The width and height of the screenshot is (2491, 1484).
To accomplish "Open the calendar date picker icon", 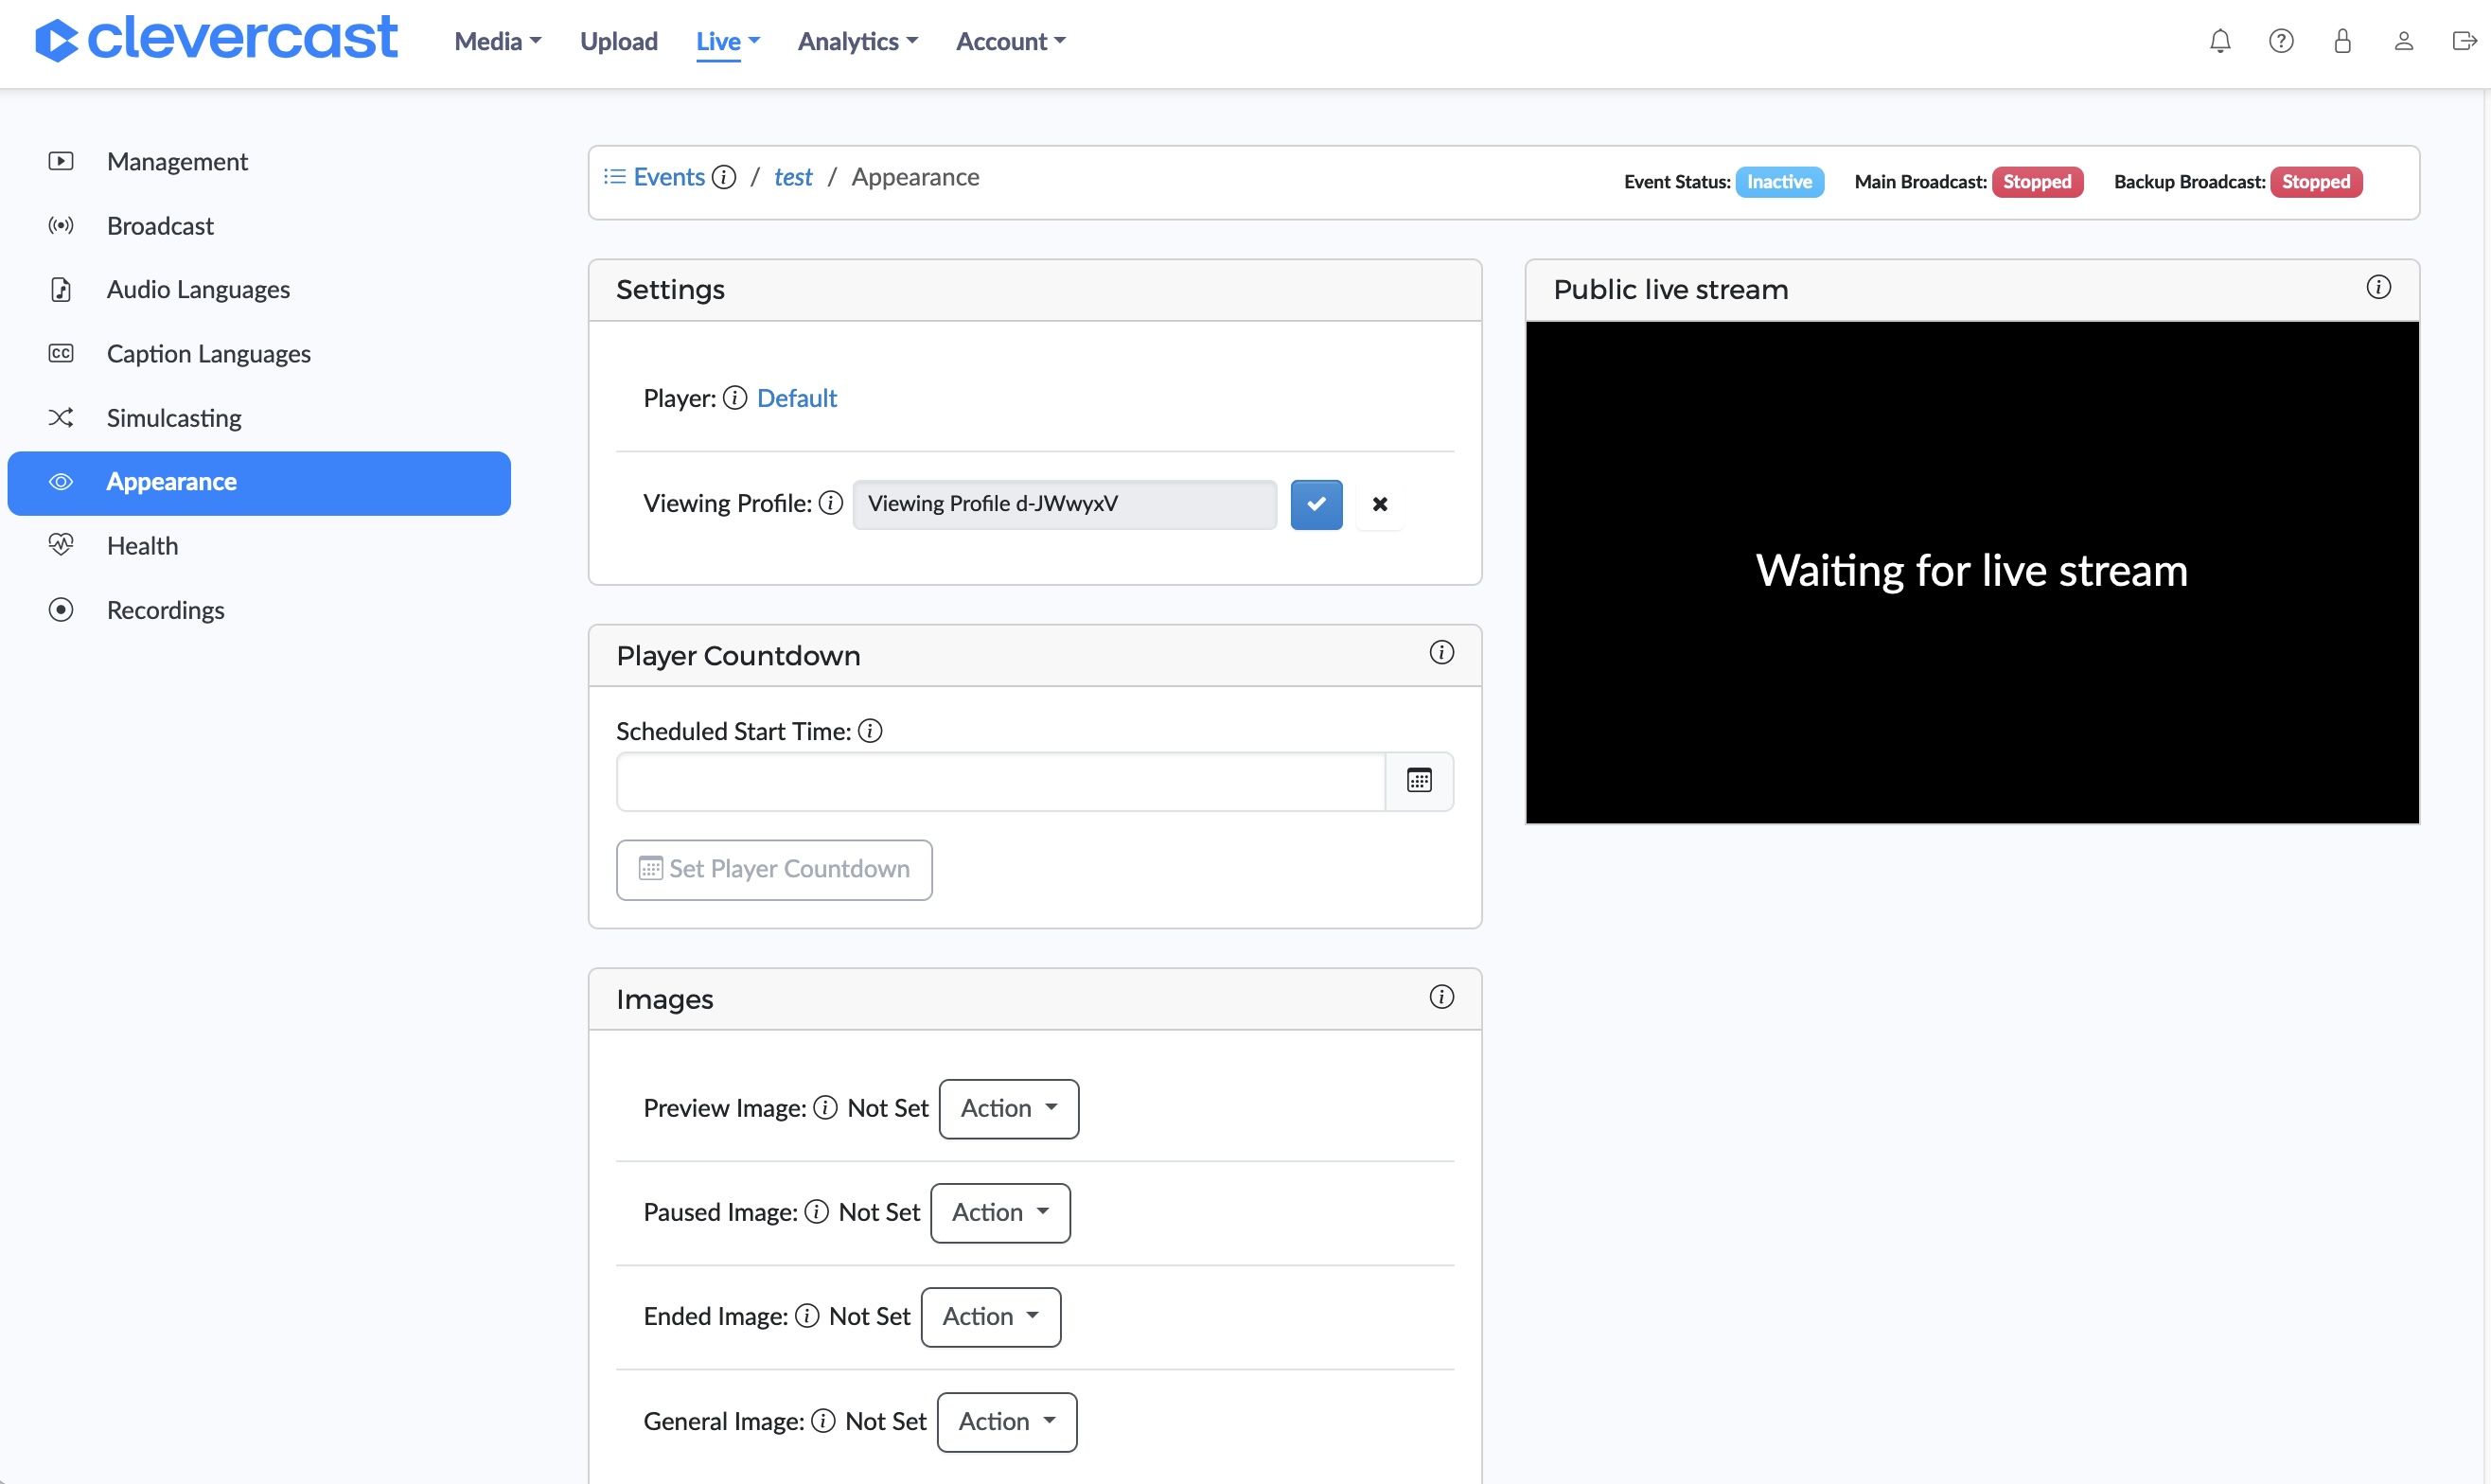I will click(1419, 781).
